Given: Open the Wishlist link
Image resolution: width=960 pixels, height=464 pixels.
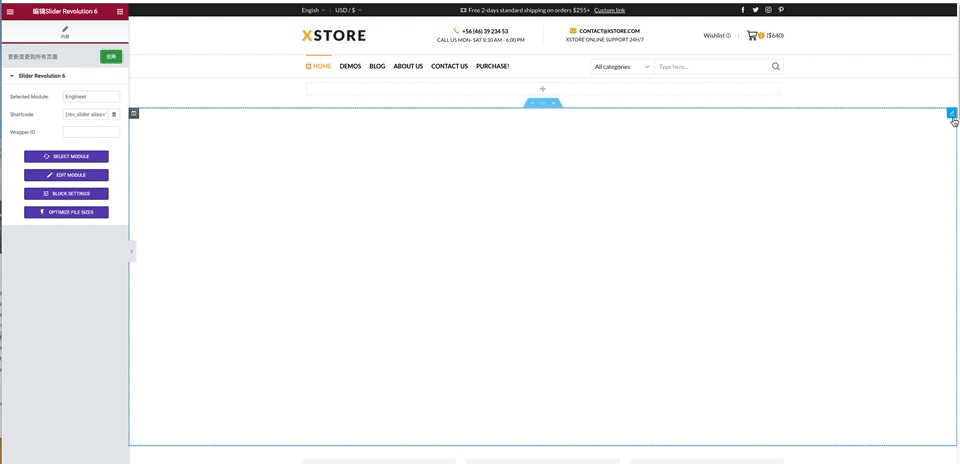Looking at the screenshot, I should pos(717,36).
